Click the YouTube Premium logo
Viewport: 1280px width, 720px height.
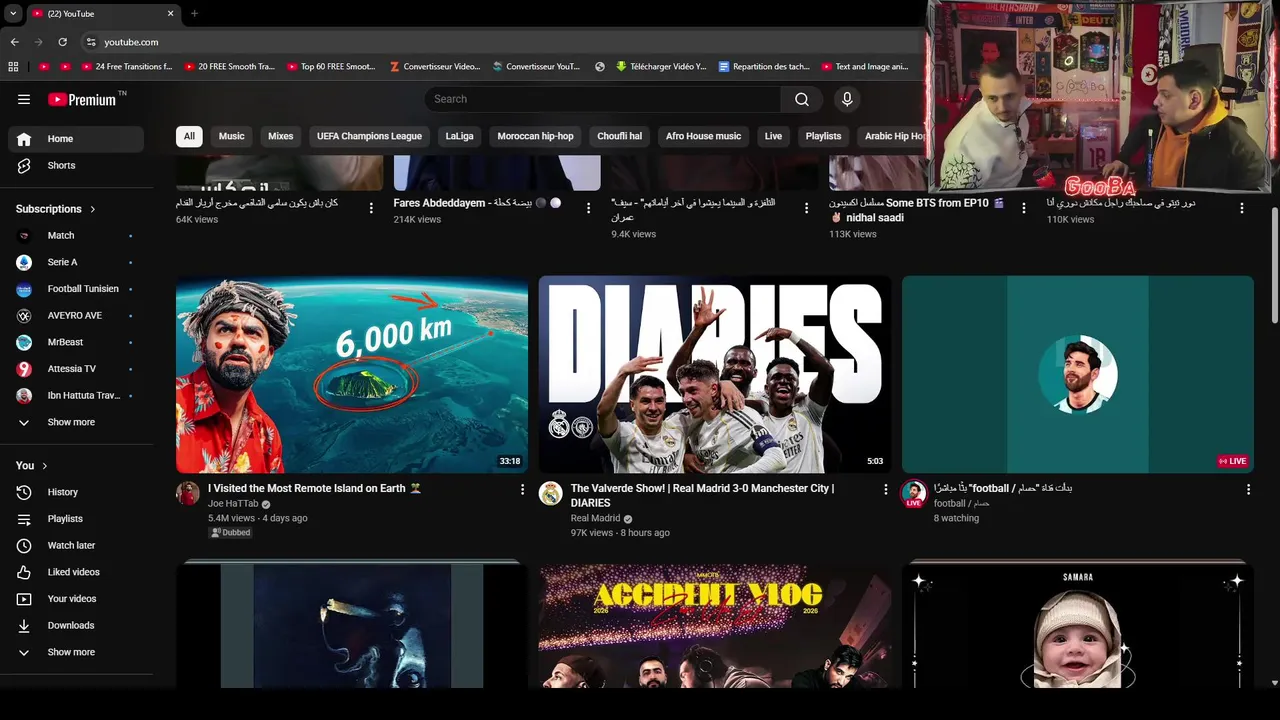click(83, 99)
